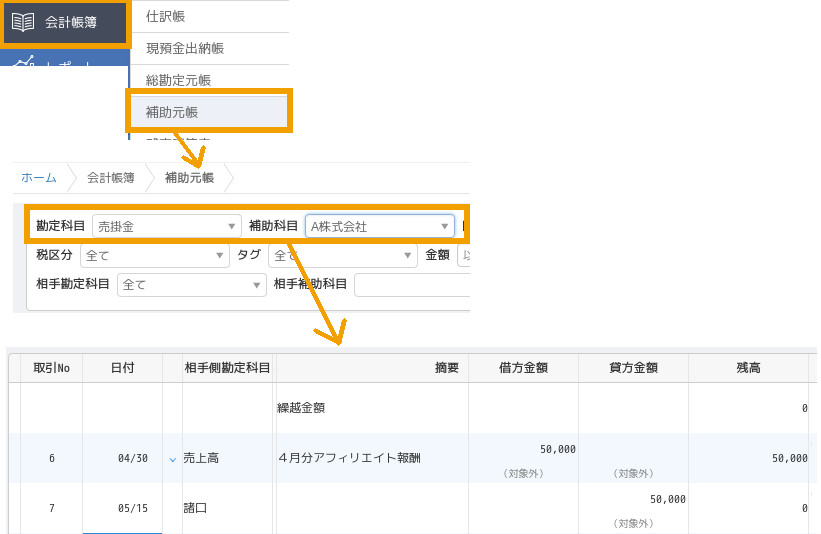Screen dimensions: 821x534
Task: Click the 貸方金額 column header
Action: tap(633, 368)
